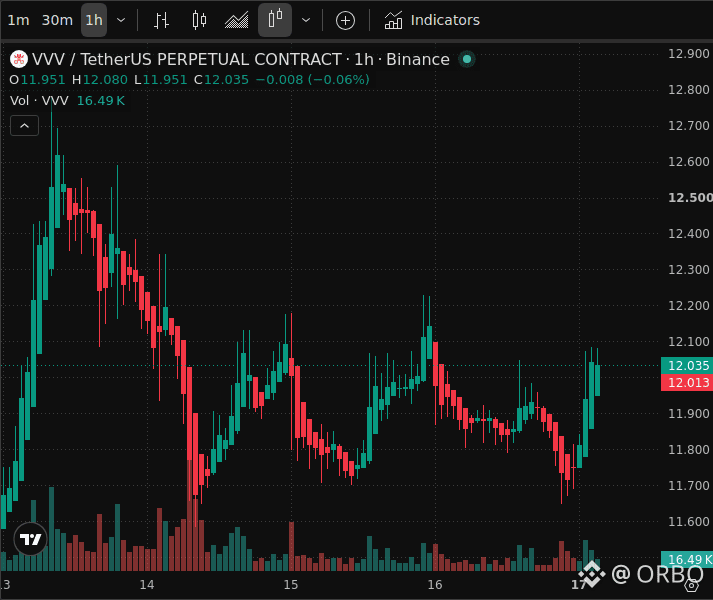Screen dimensions: 713x600
Task: Click the 16 date marker on time axis
Action: point(435,585)
